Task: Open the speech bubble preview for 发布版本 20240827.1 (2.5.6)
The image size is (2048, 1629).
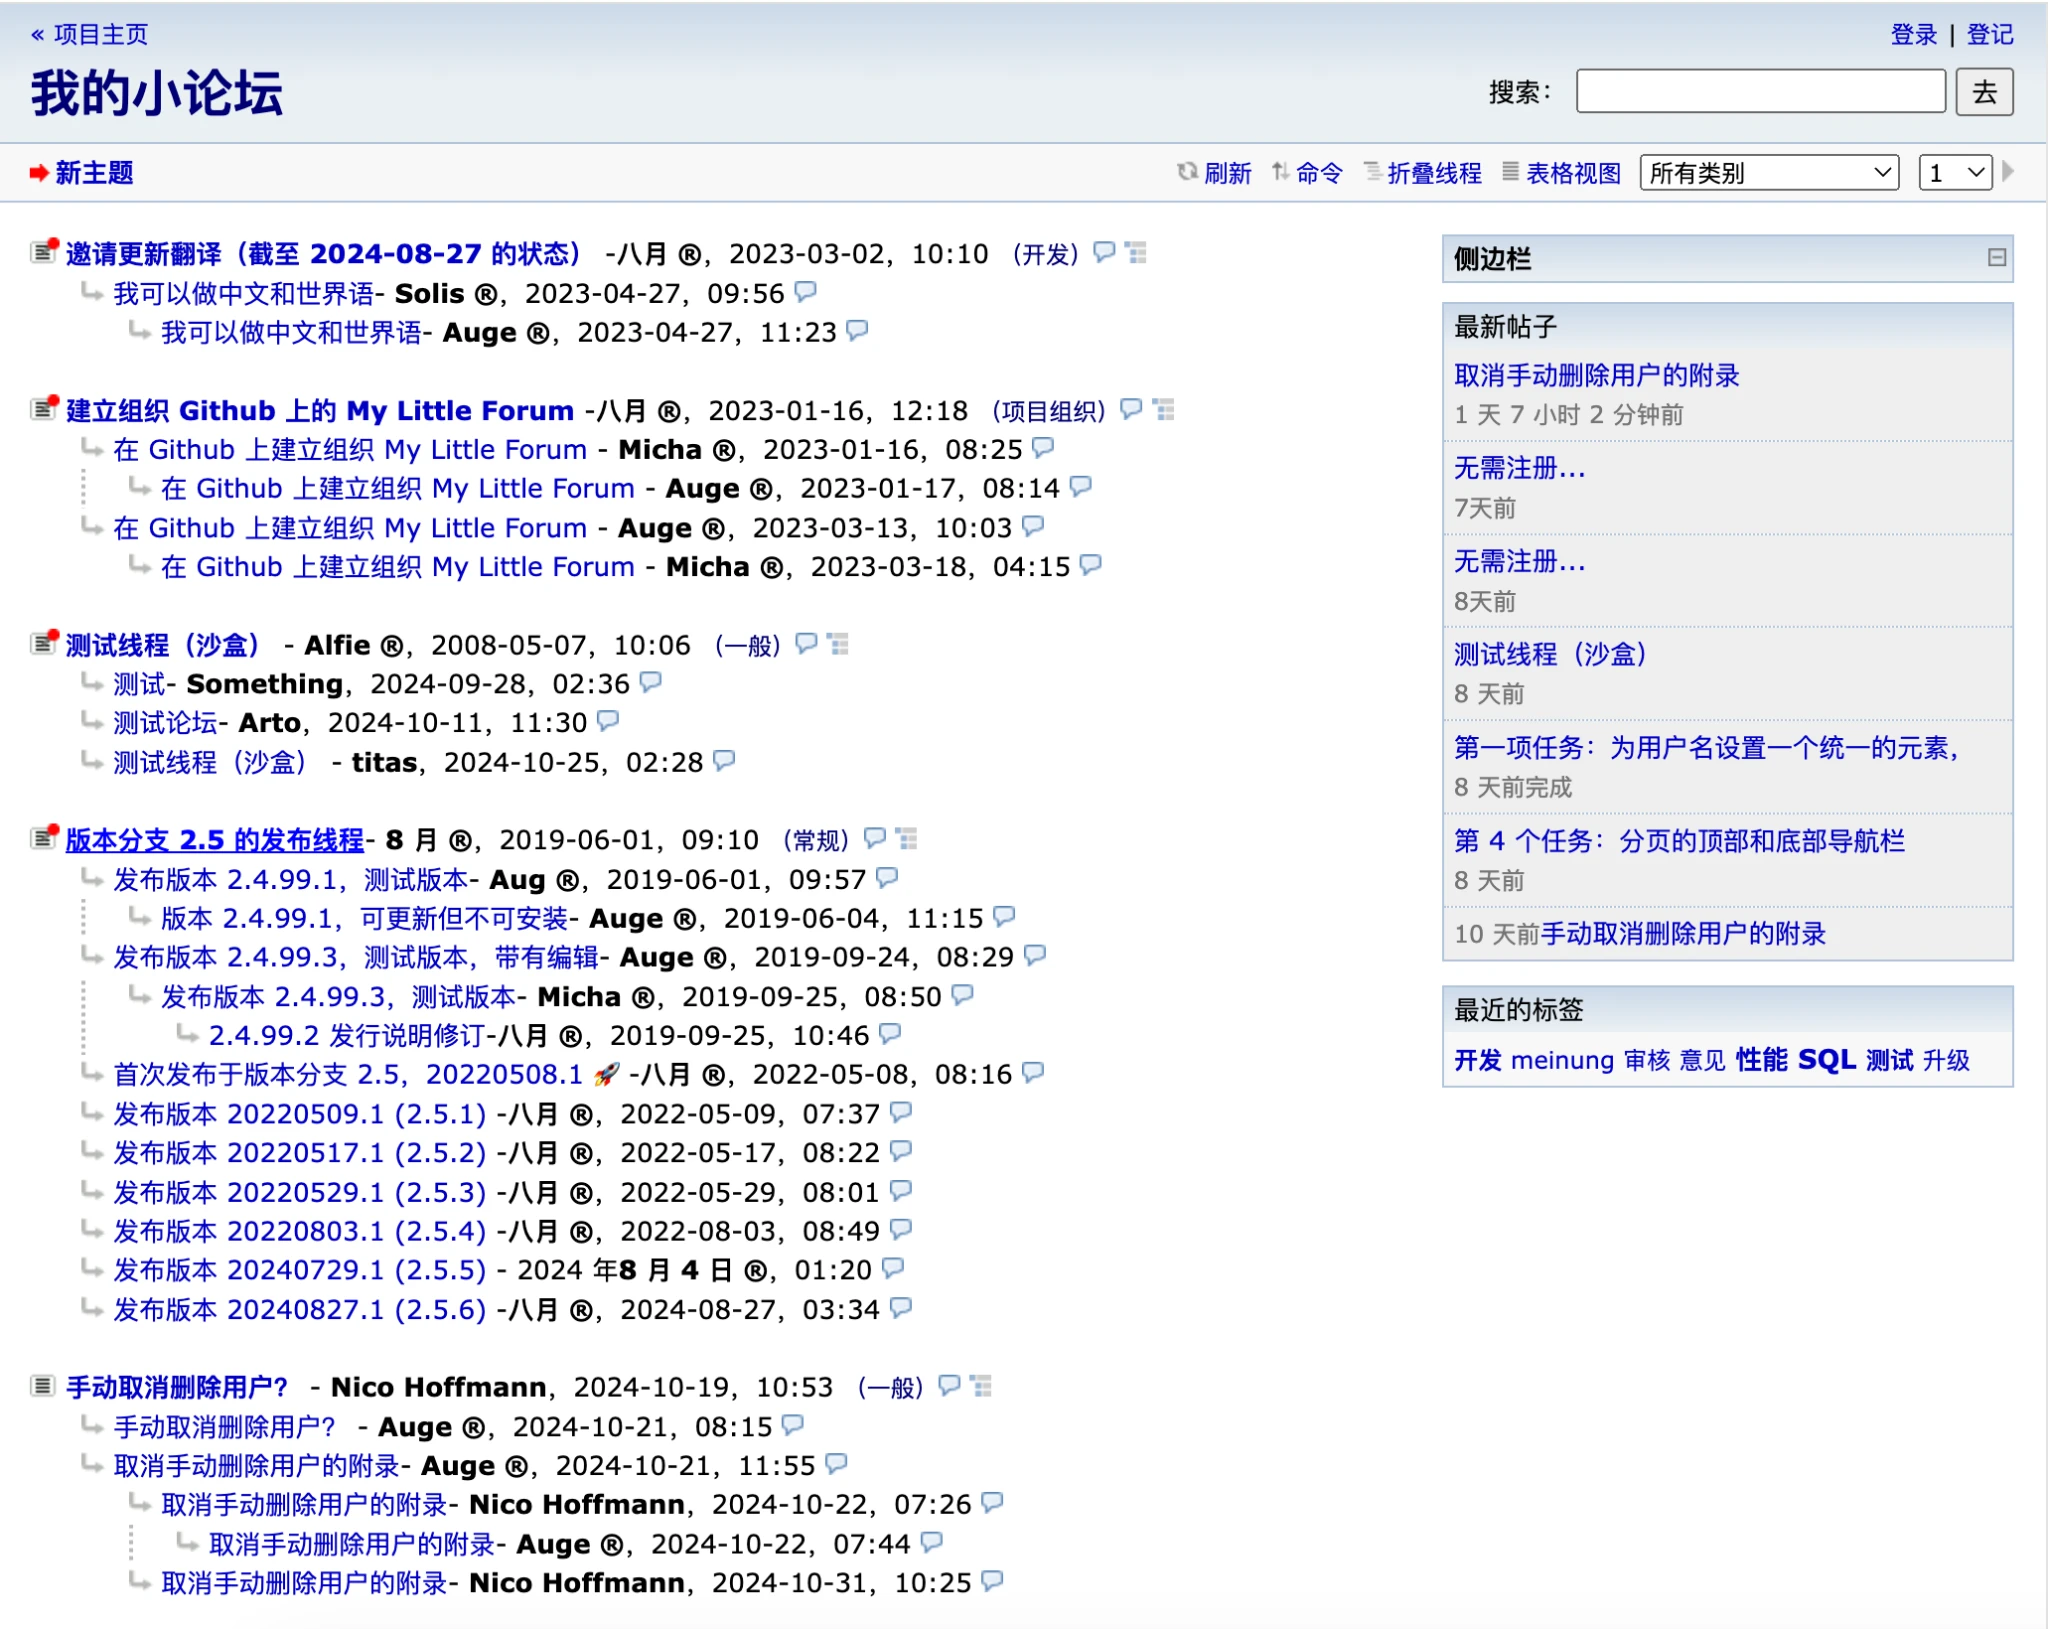Action: tap(901, 1307)
